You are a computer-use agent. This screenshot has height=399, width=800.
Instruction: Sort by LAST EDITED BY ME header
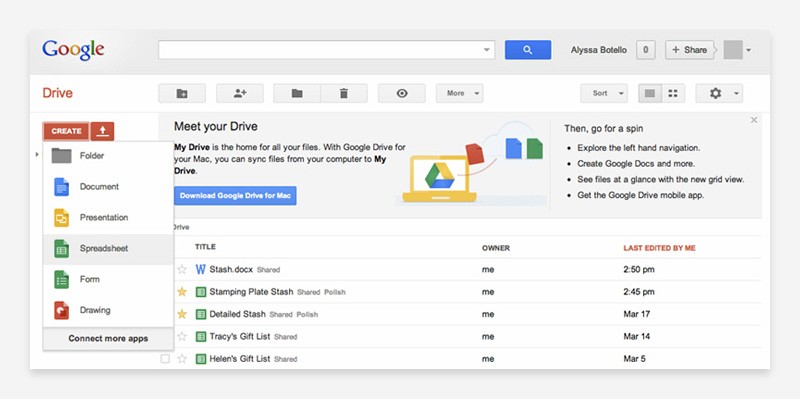659,248
